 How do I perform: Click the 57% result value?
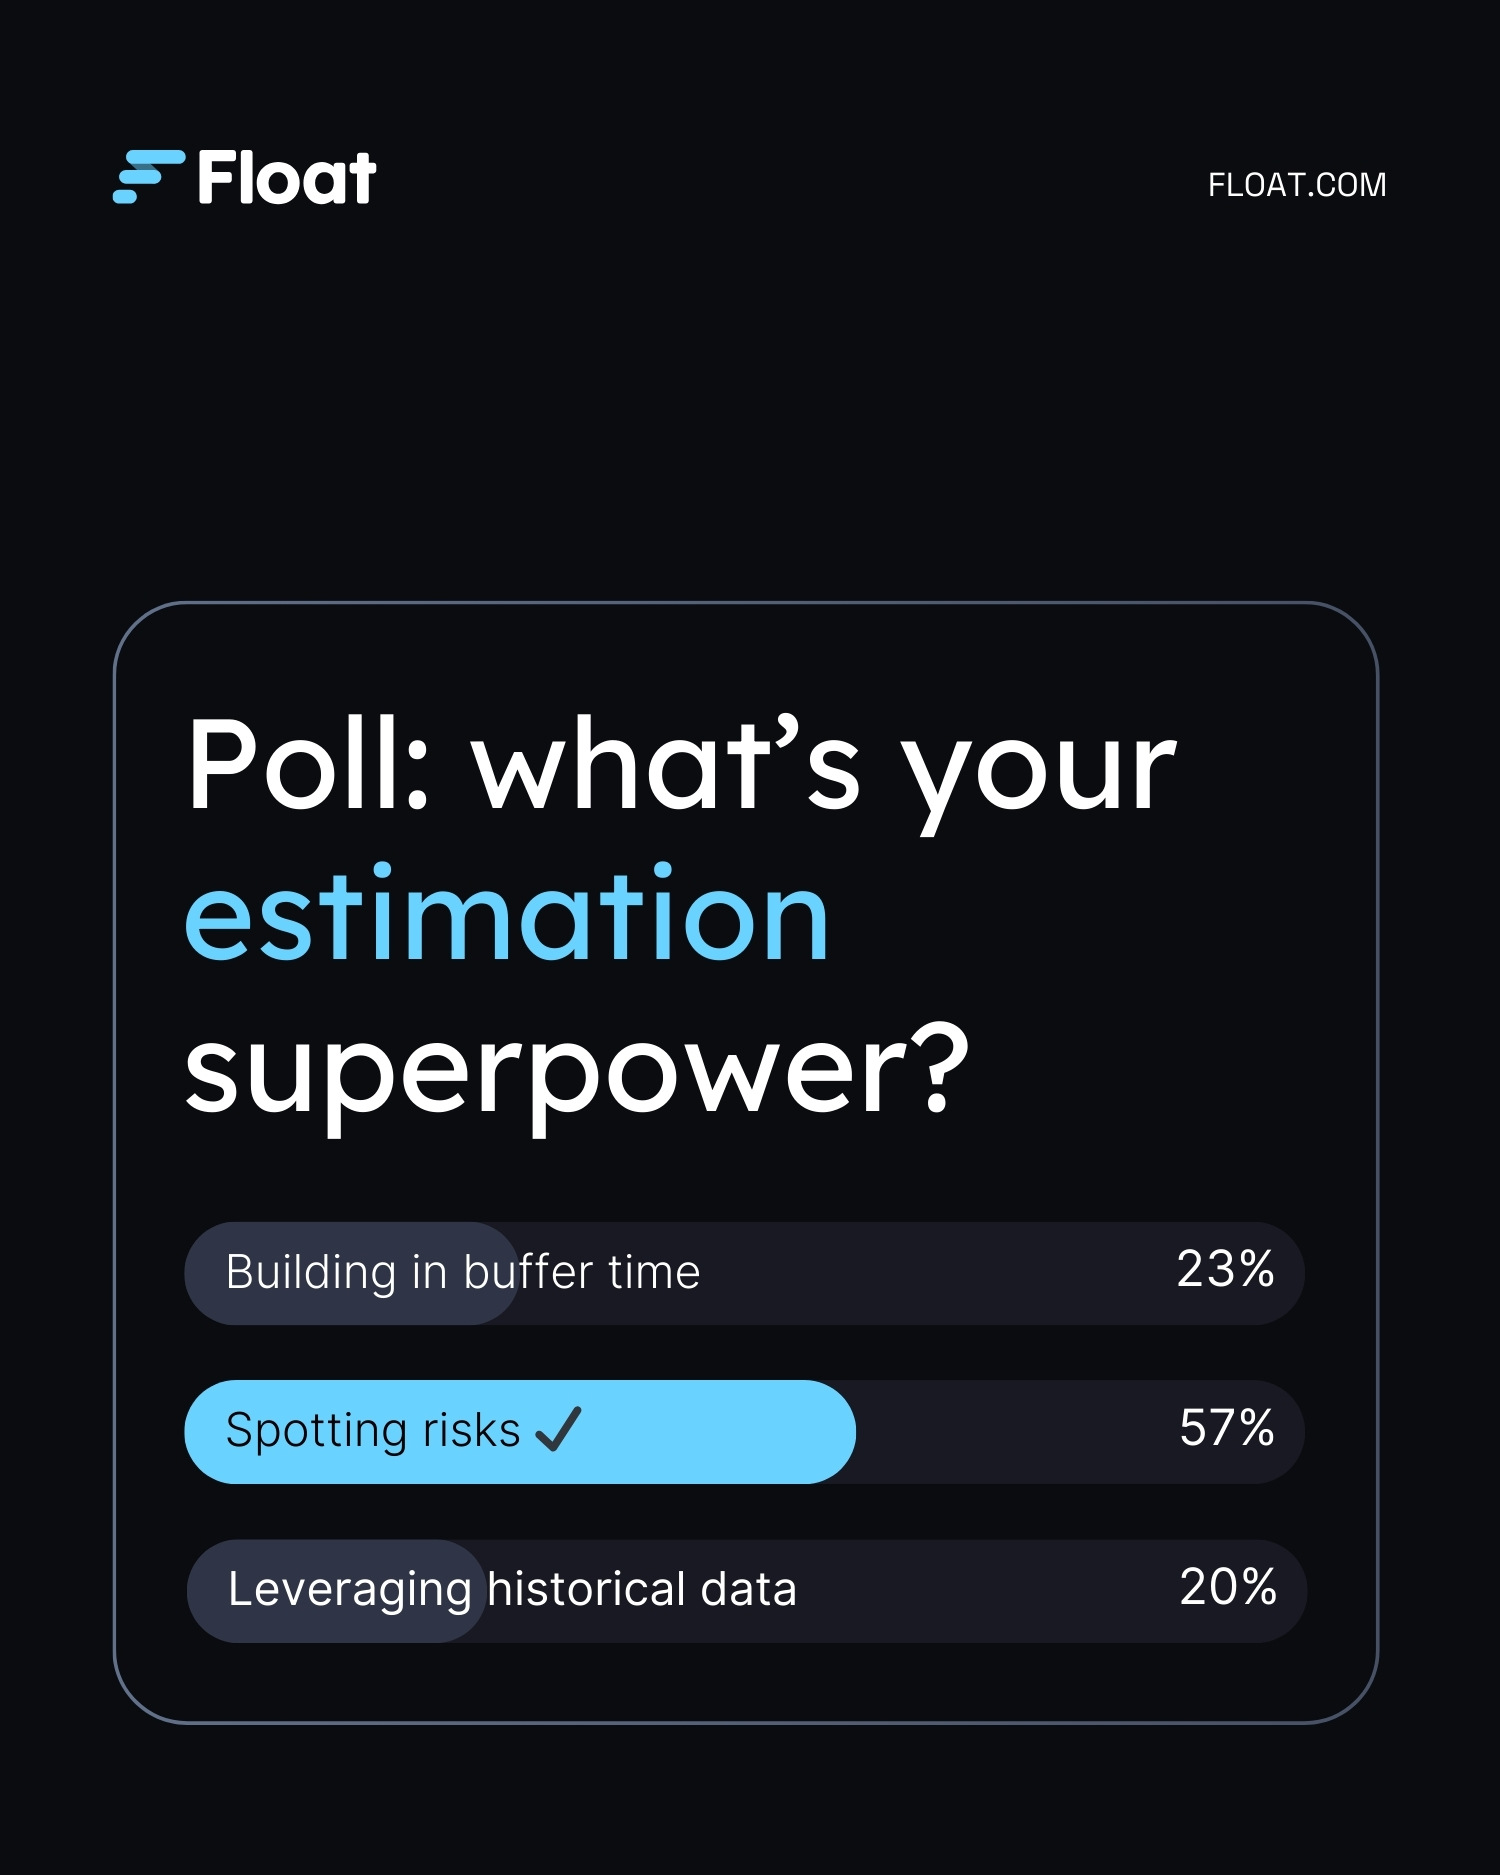click(1226, 1427)
